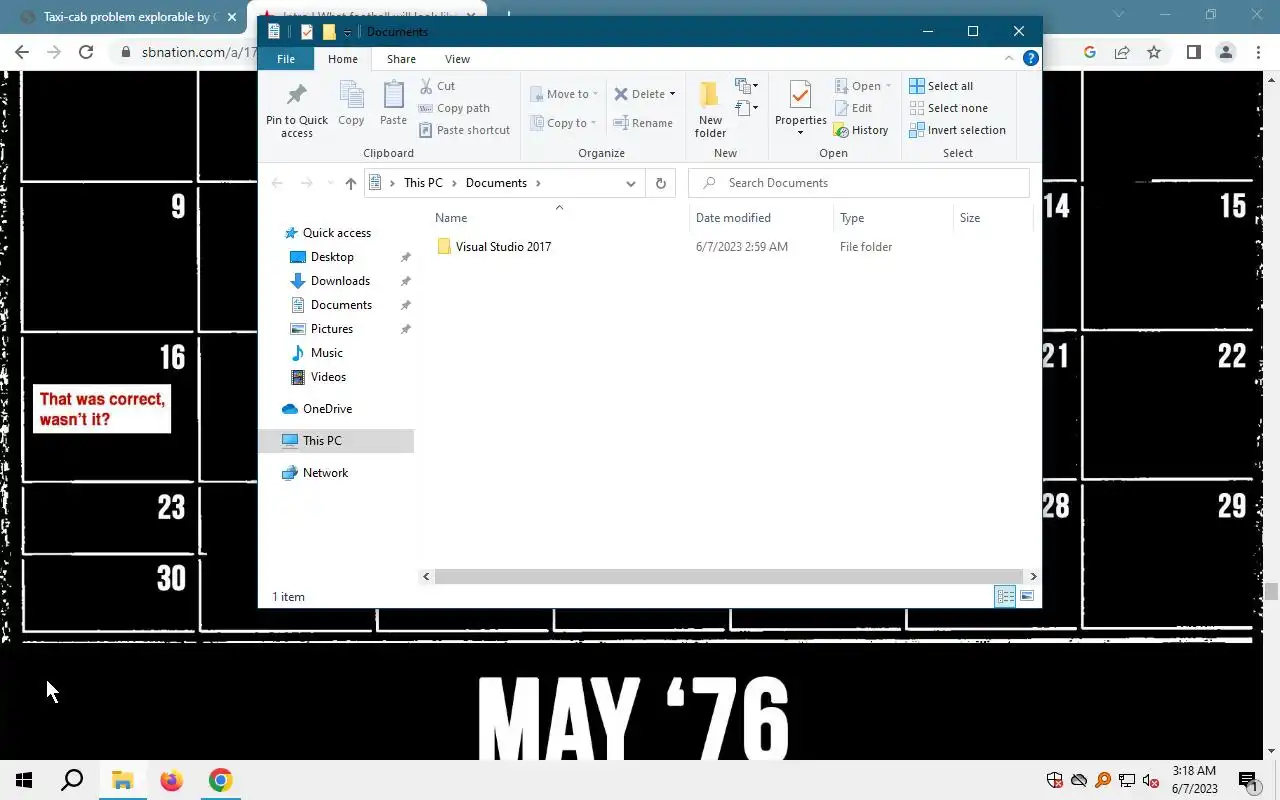Click Paste shortcut in the ribbon
Image resolution: width=1280 pixels, height=800 pixels.
(464, 130)
